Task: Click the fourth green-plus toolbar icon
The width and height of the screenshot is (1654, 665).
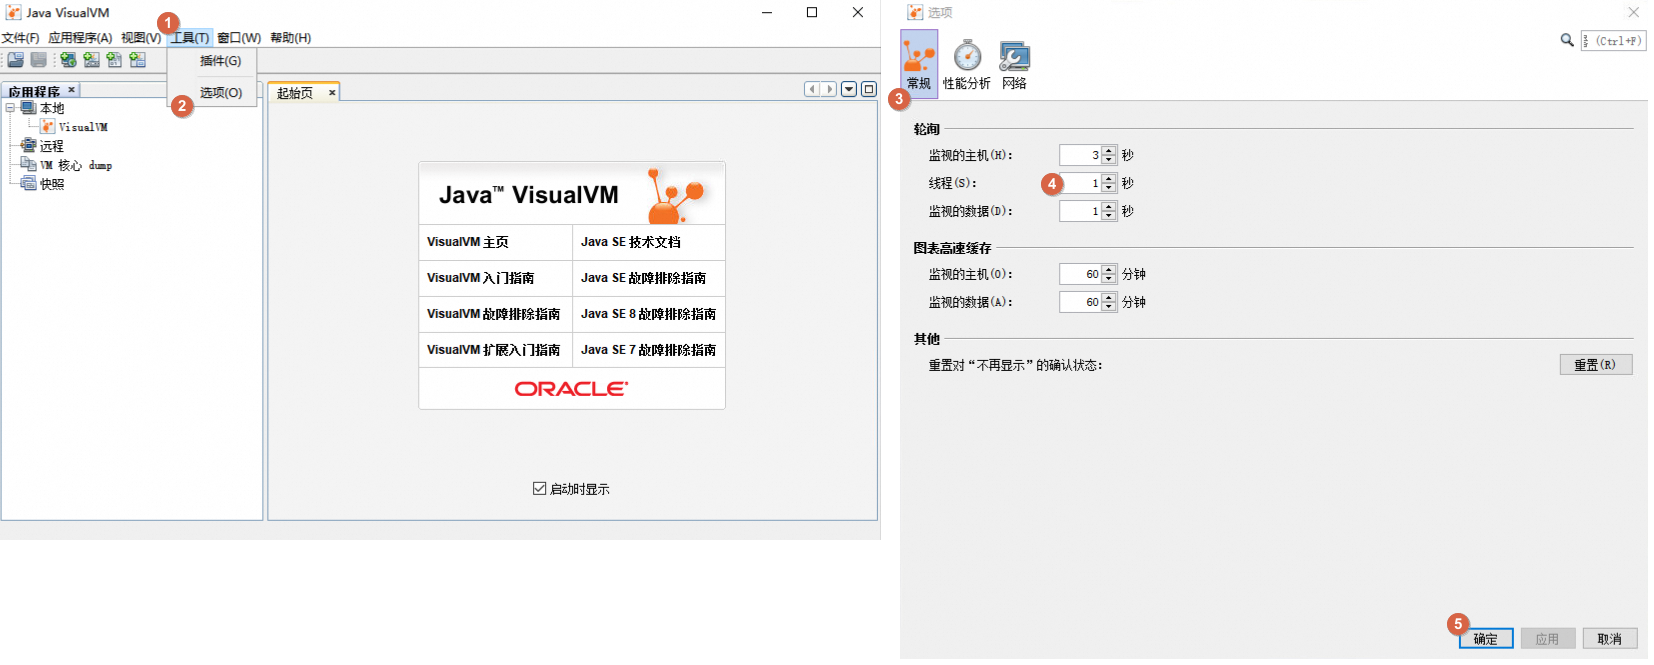Action: pos(138,60)
